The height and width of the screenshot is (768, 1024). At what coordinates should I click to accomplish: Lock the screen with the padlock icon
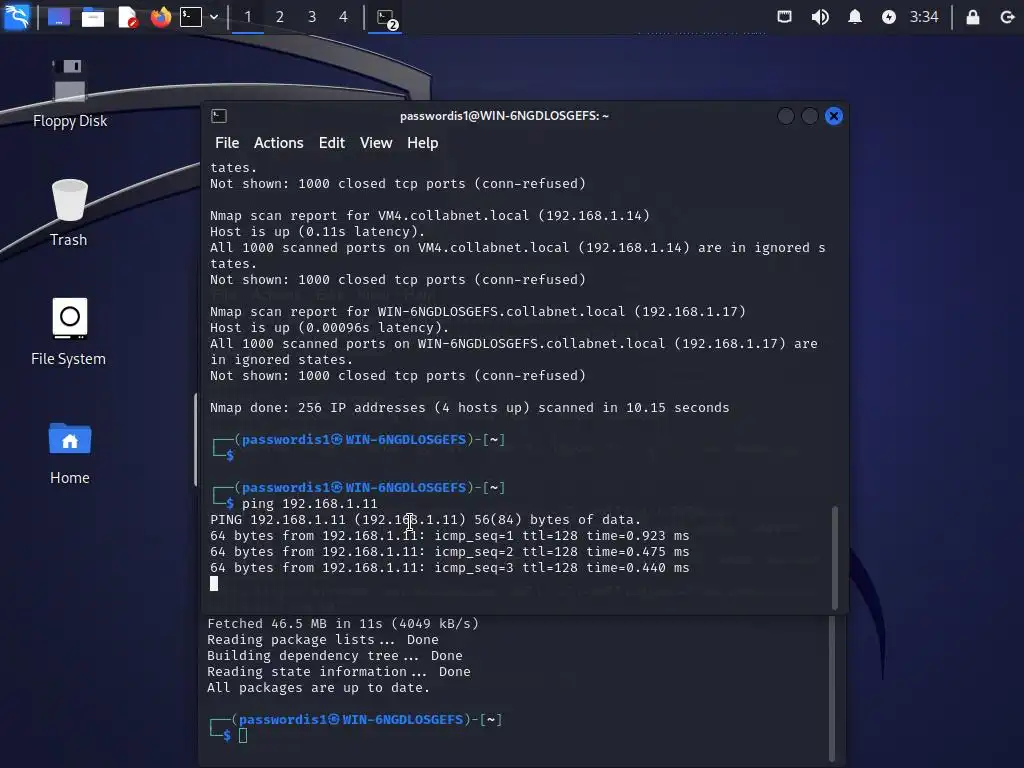[972, 17]
